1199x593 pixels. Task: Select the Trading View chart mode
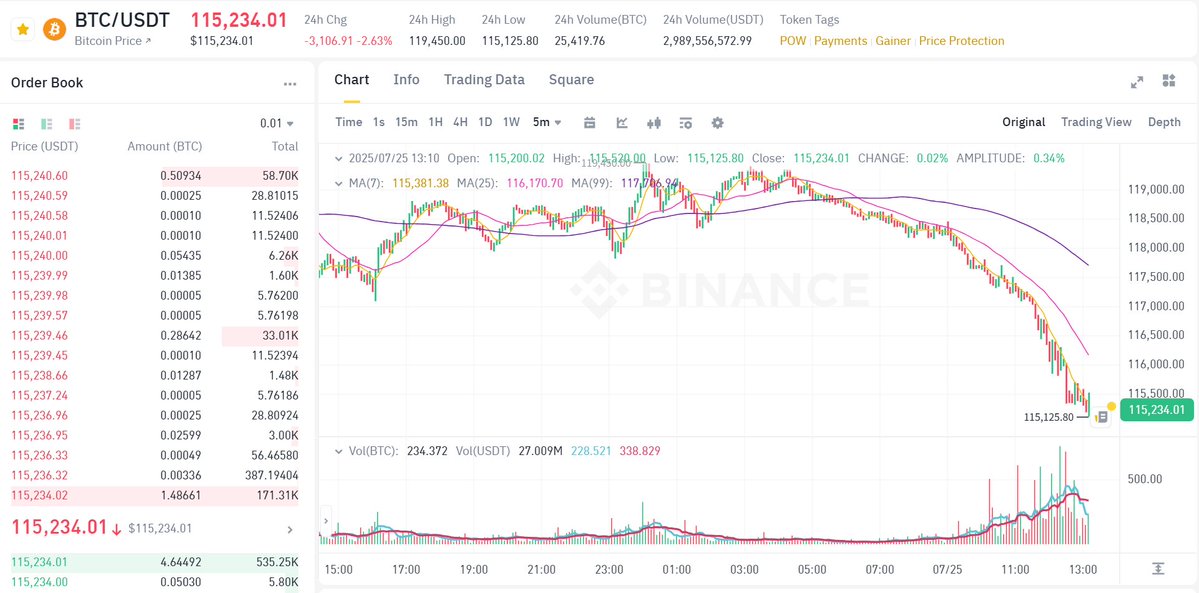click(1096, 122)
